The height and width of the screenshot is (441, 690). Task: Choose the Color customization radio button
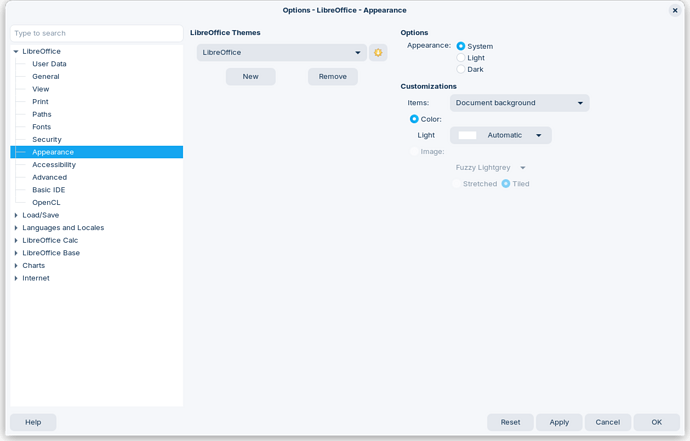tap(414, 119)
